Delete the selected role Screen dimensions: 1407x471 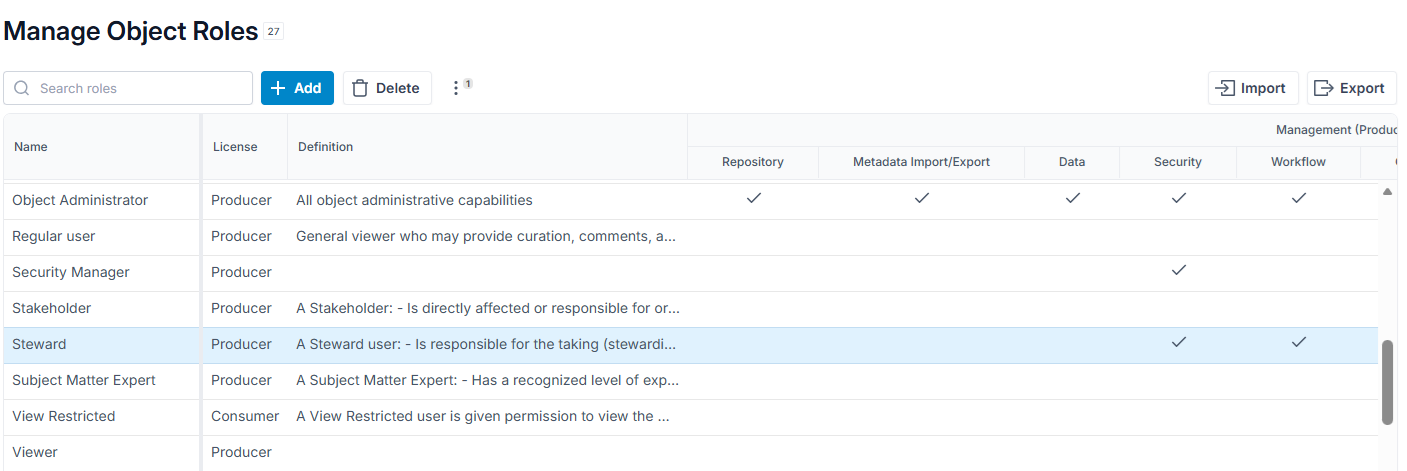pos(387,88)
